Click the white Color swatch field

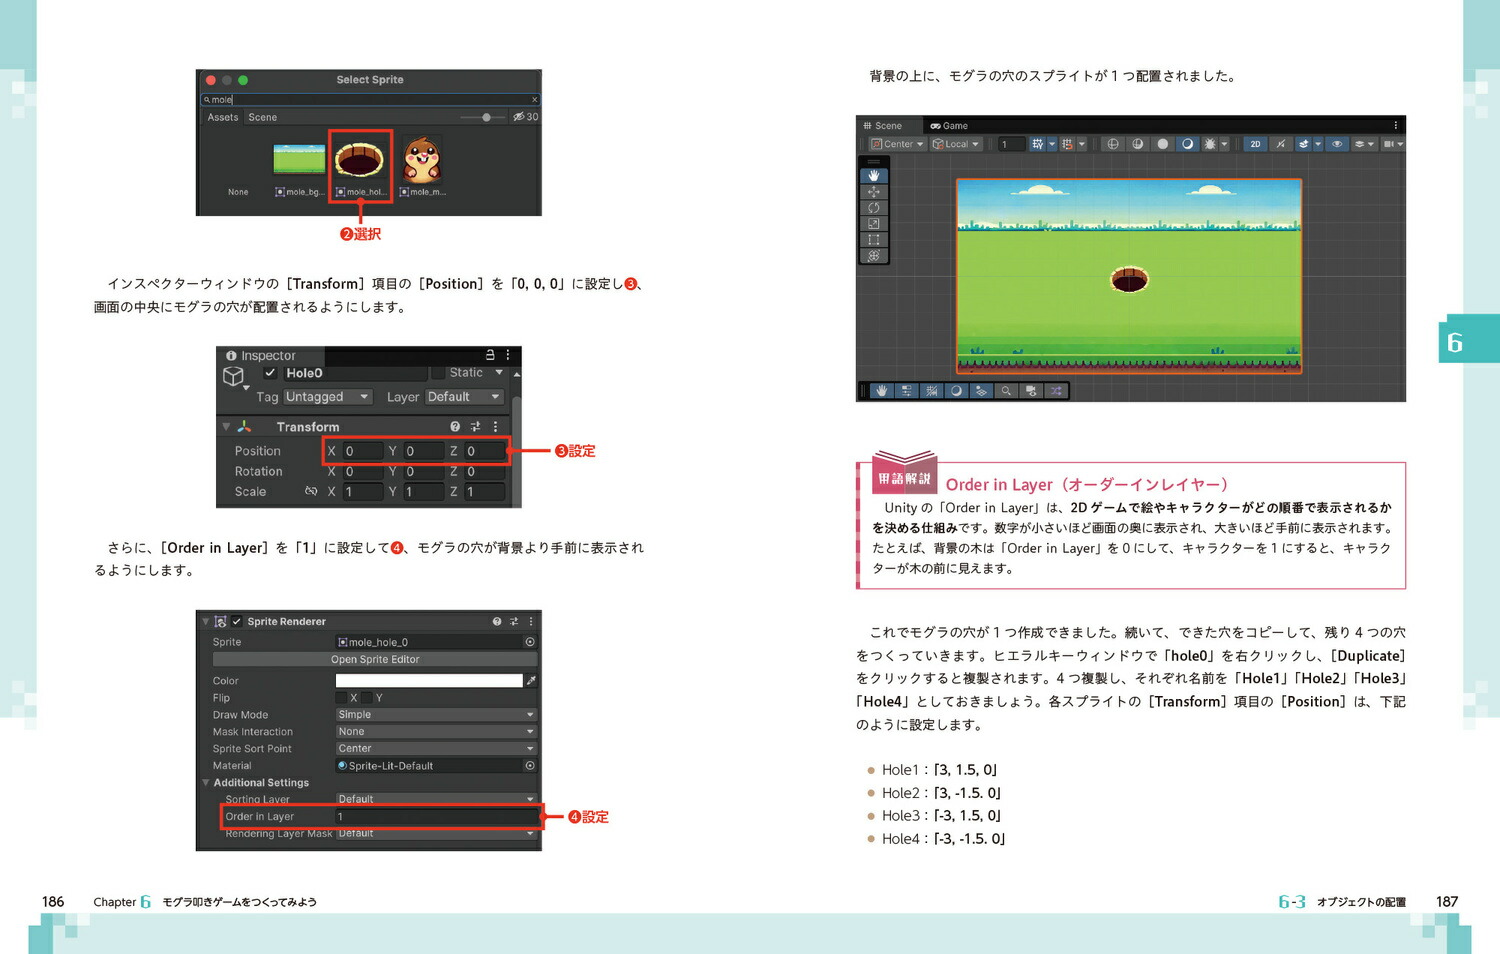click(x=429, y=681)
